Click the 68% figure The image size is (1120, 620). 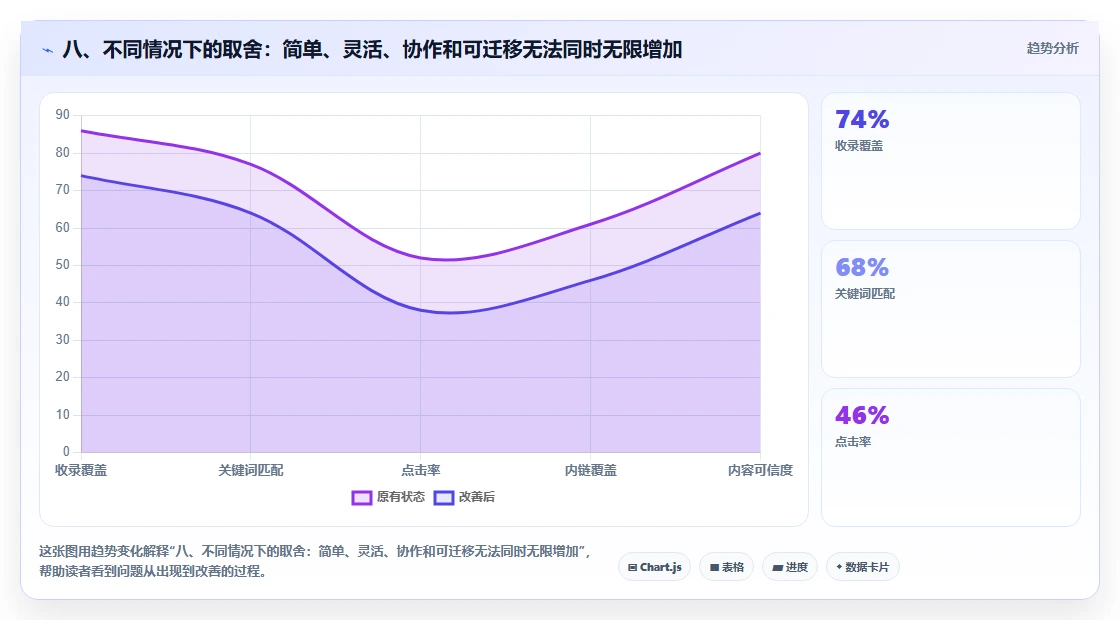[x=862, y=267]
